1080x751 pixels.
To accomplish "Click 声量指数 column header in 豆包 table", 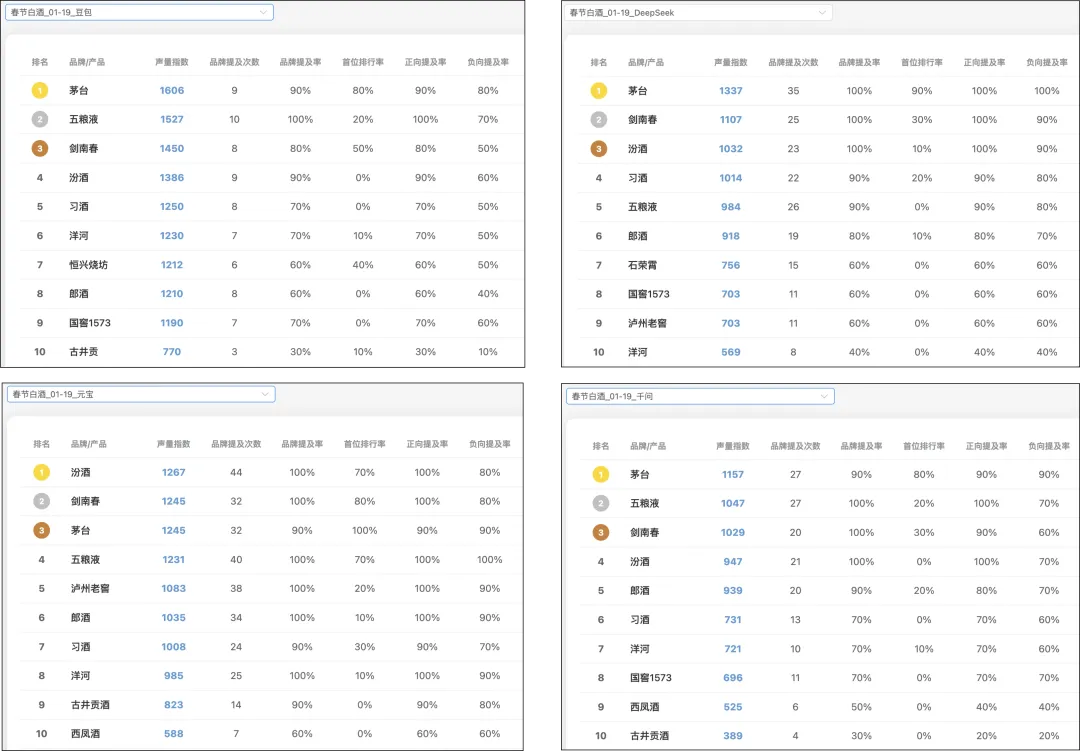I will click(172, 62).
